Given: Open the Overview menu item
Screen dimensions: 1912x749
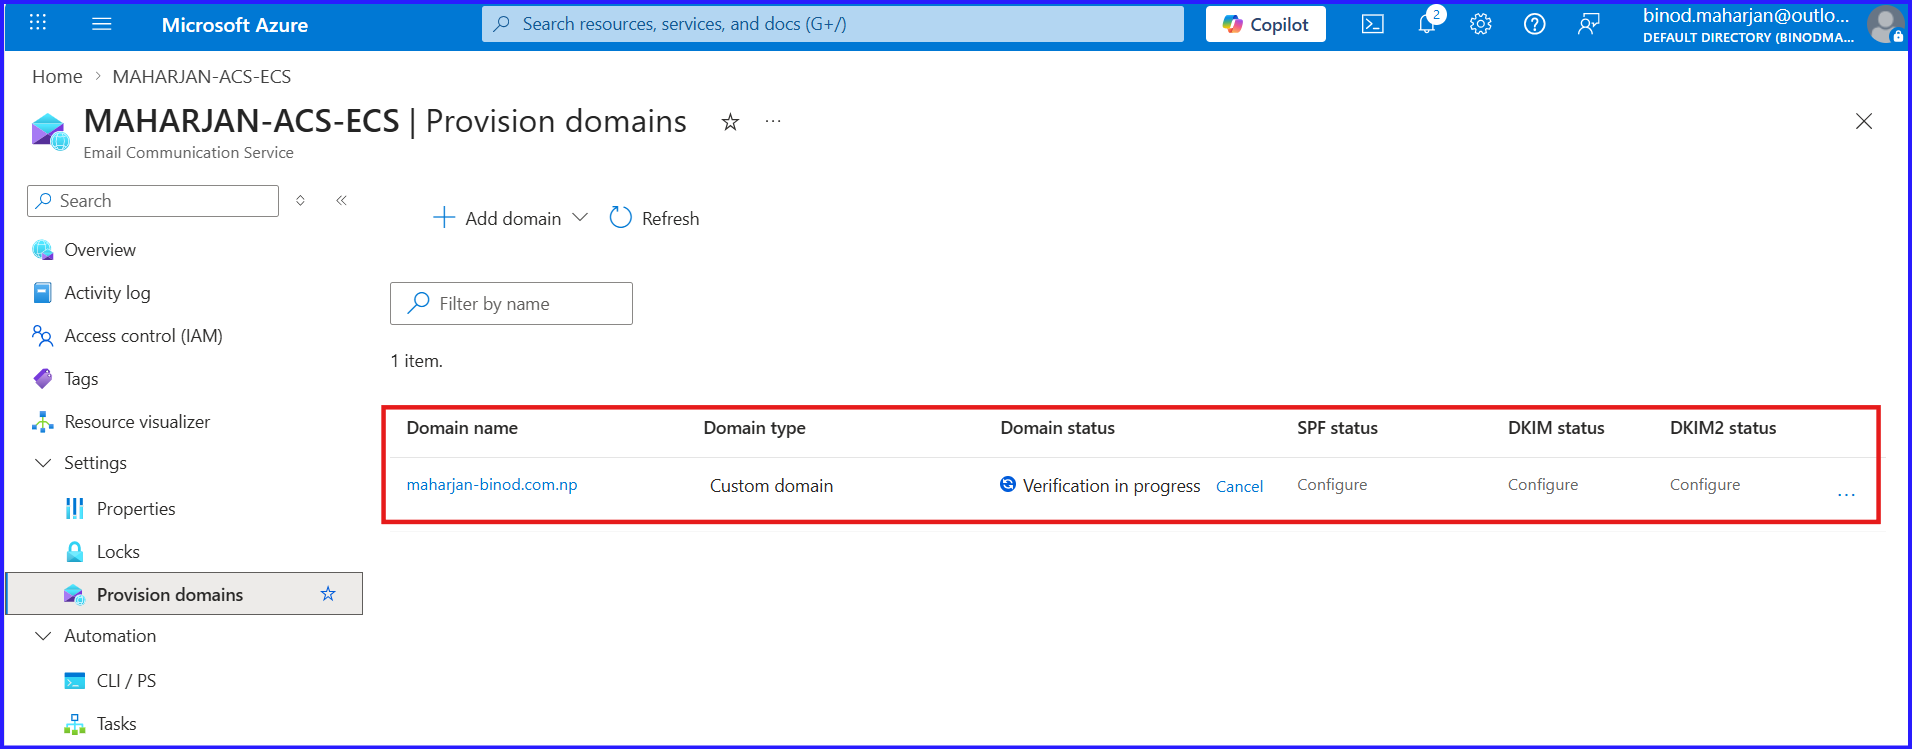Looking at the screenshot, I should [x=100, y=250].
